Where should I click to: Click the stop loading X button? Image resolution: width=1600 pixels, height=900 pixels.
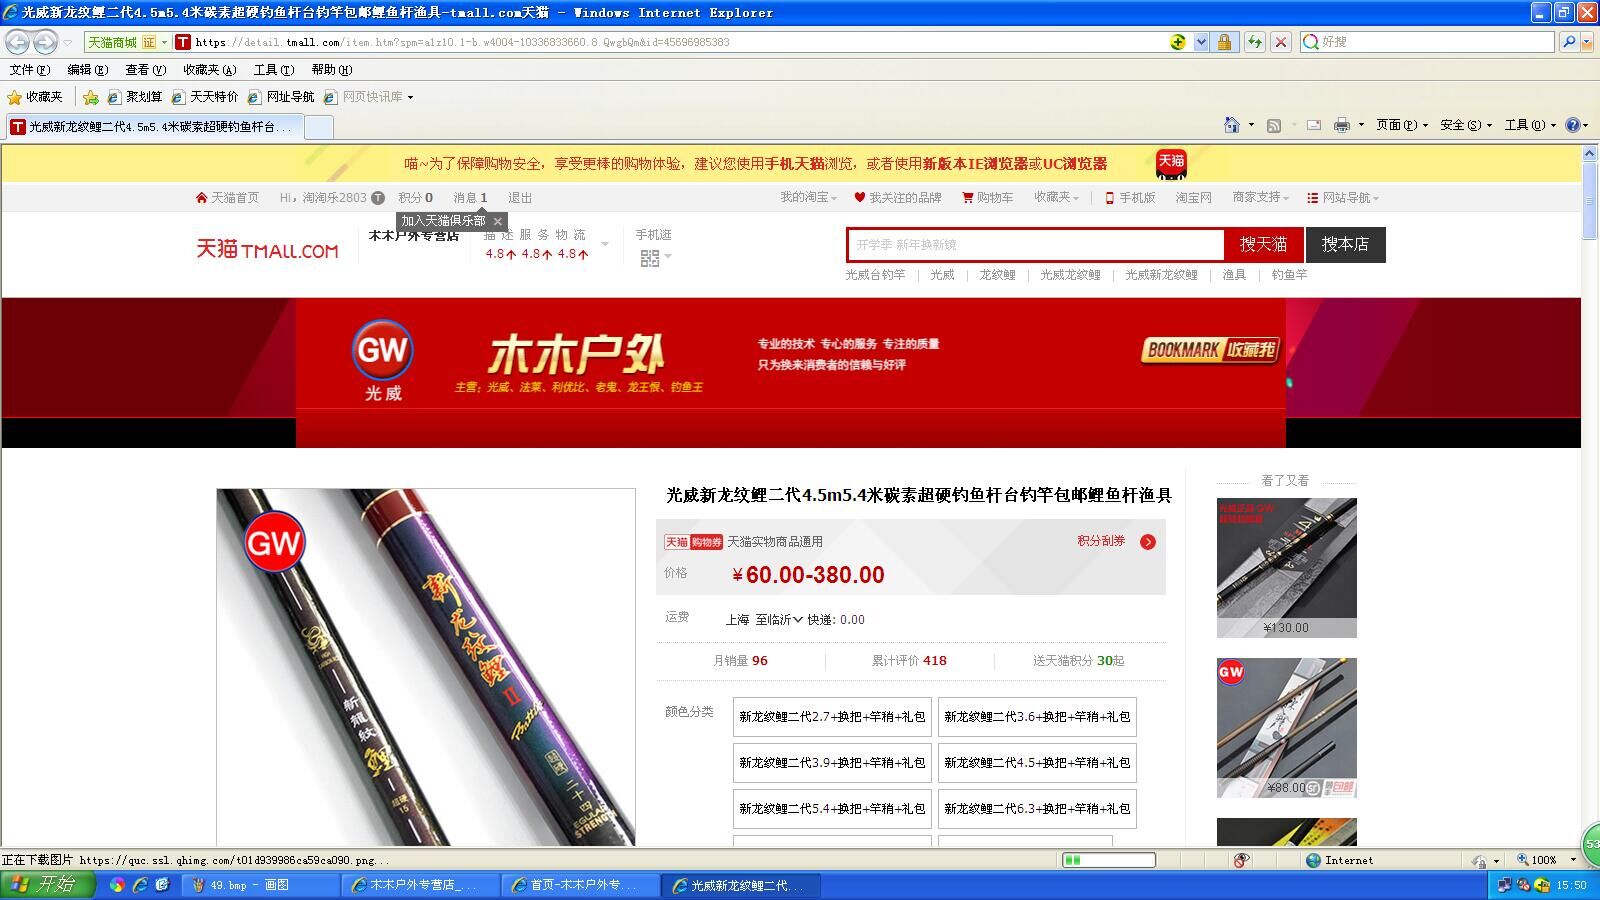tap(1280, 42)
